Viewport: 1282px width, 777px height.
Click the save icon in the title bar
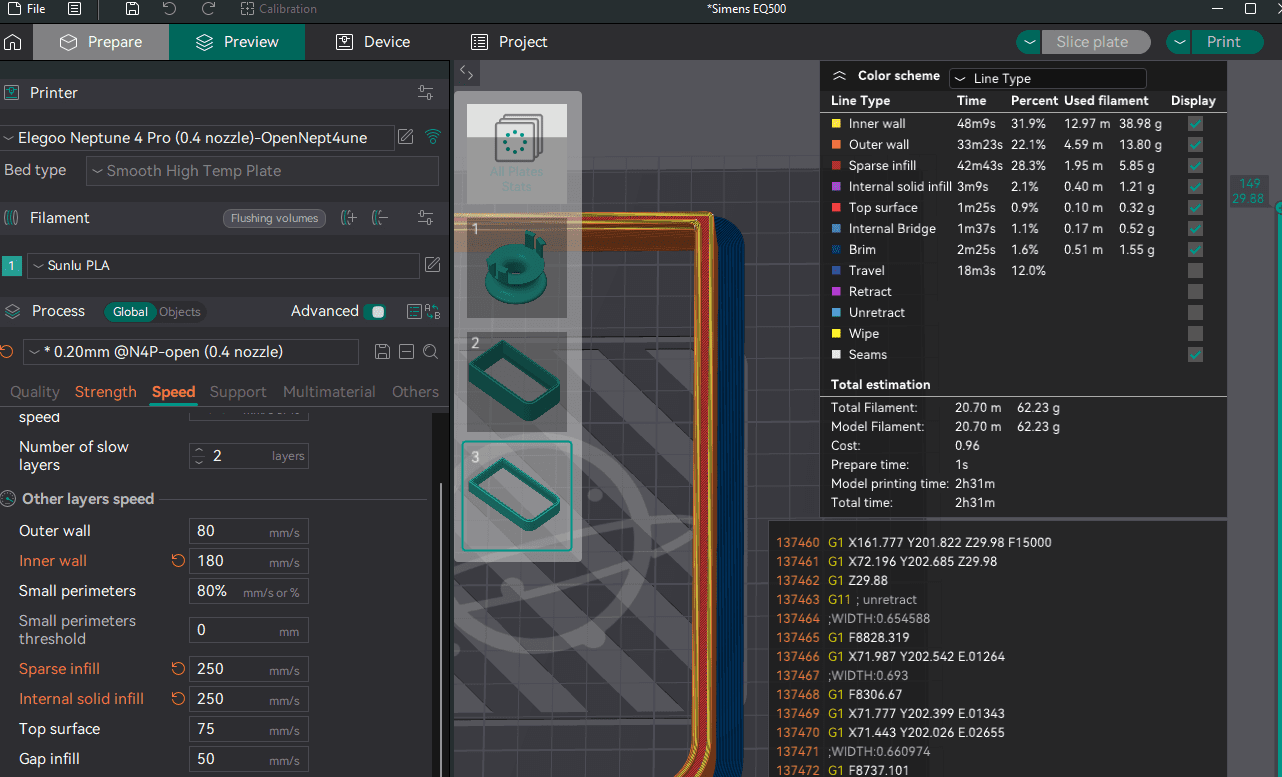click(x=133, y=9)
